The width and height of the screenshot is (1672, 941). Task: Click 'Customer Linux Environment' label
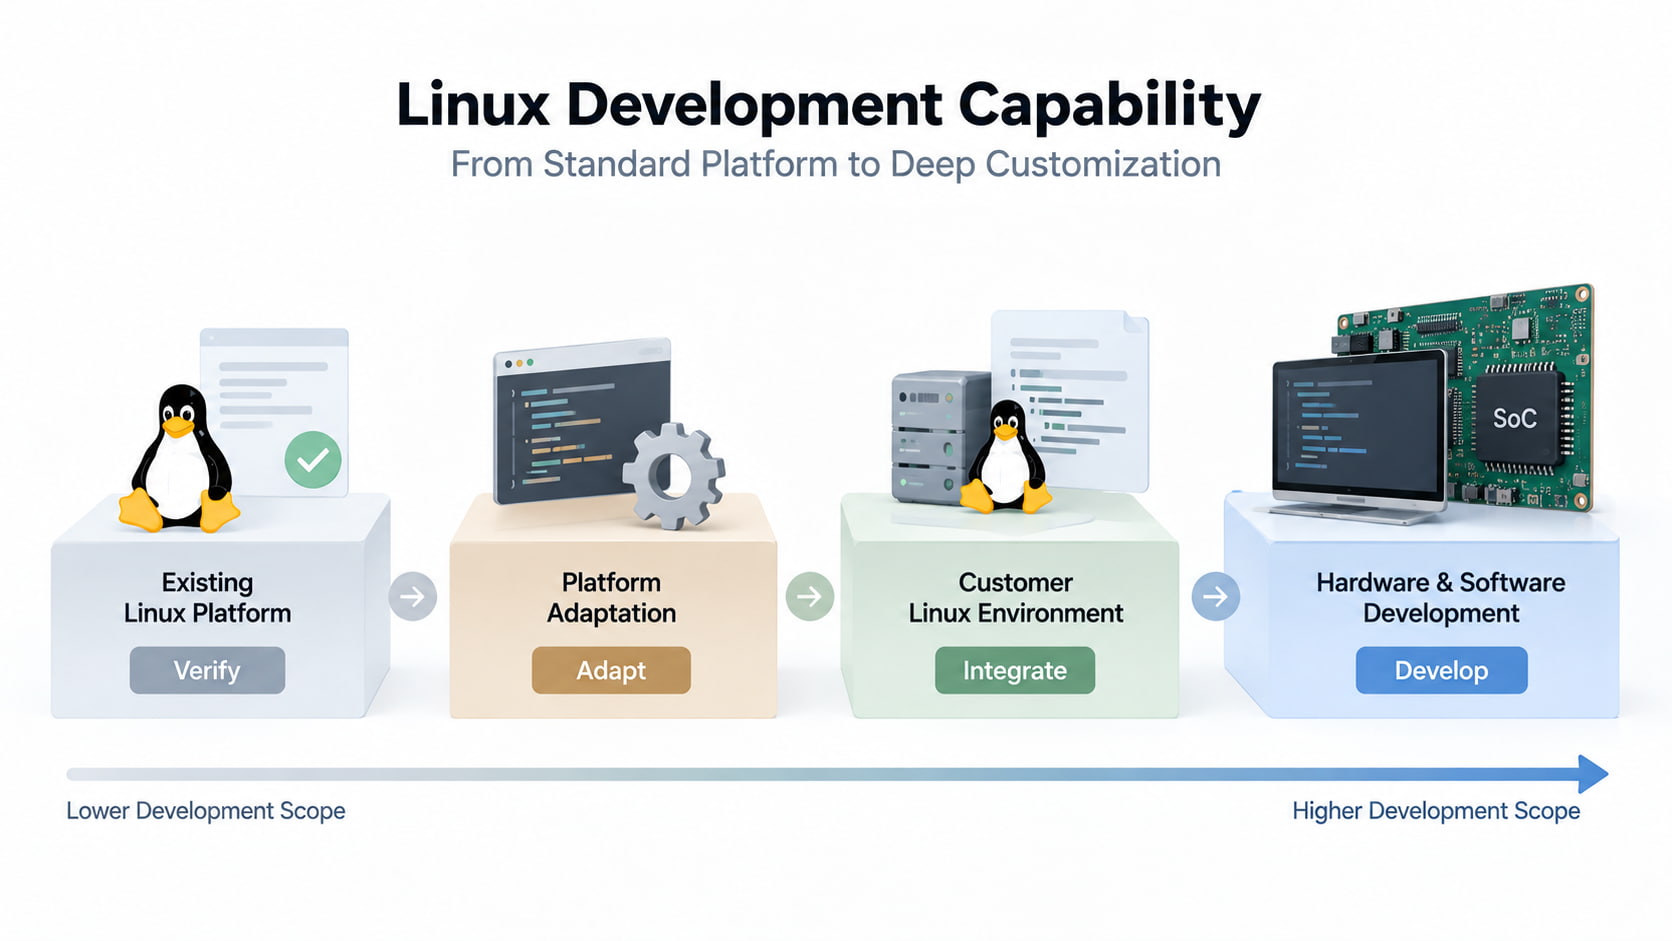pyautogui.click(x=1015, y=598)
